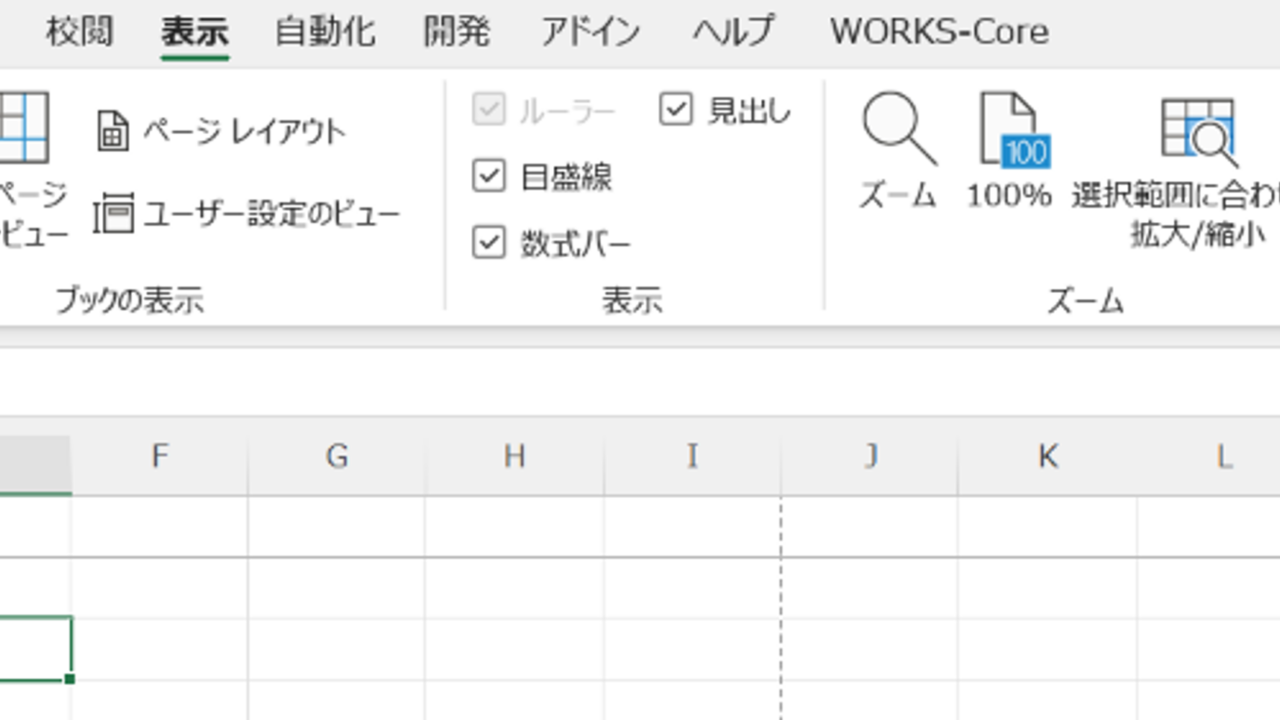Switch to the 自動化 tab
Image resolution: width=1280 pixels, height=720 pixels.
click(x=325, y=32)
